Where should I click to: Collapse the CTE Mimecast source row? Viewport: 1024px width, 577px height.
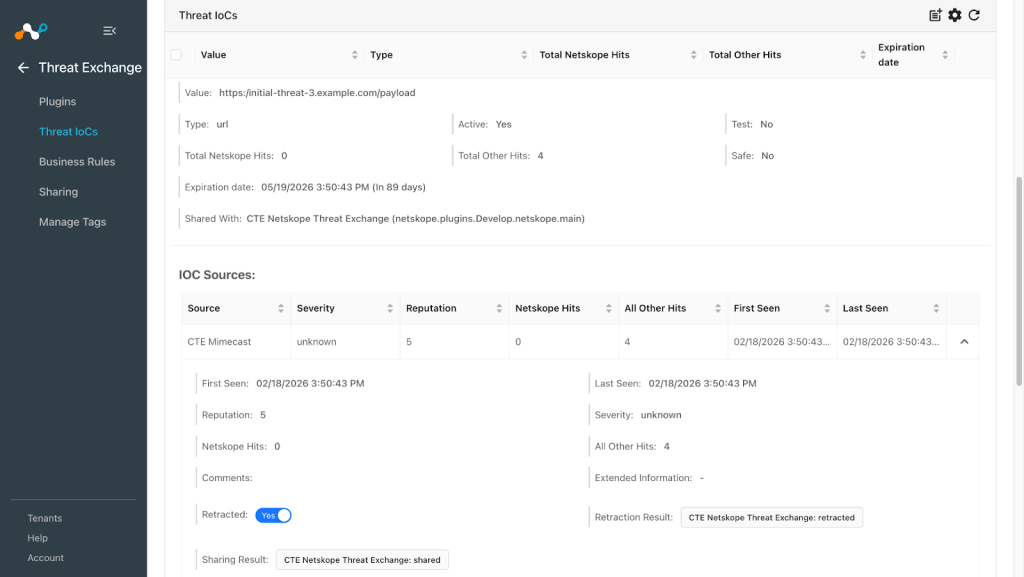click(x=964, y=341)
